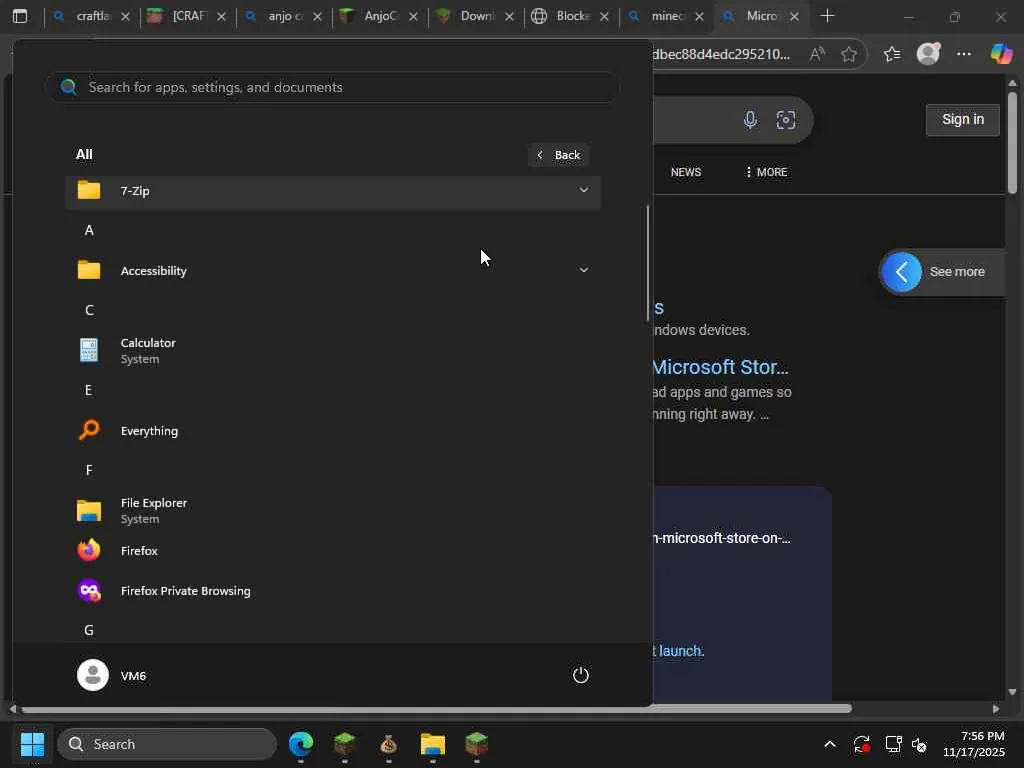Open the Microsoft Stor... result link
This screenshot has width=1024, height=768.
[720, 367]
